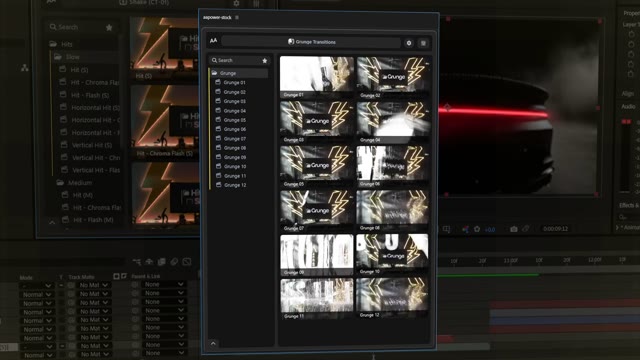Click the +0.0 exposure value
The width and height of the screenshot is (640, 360).
click(490, 230)
